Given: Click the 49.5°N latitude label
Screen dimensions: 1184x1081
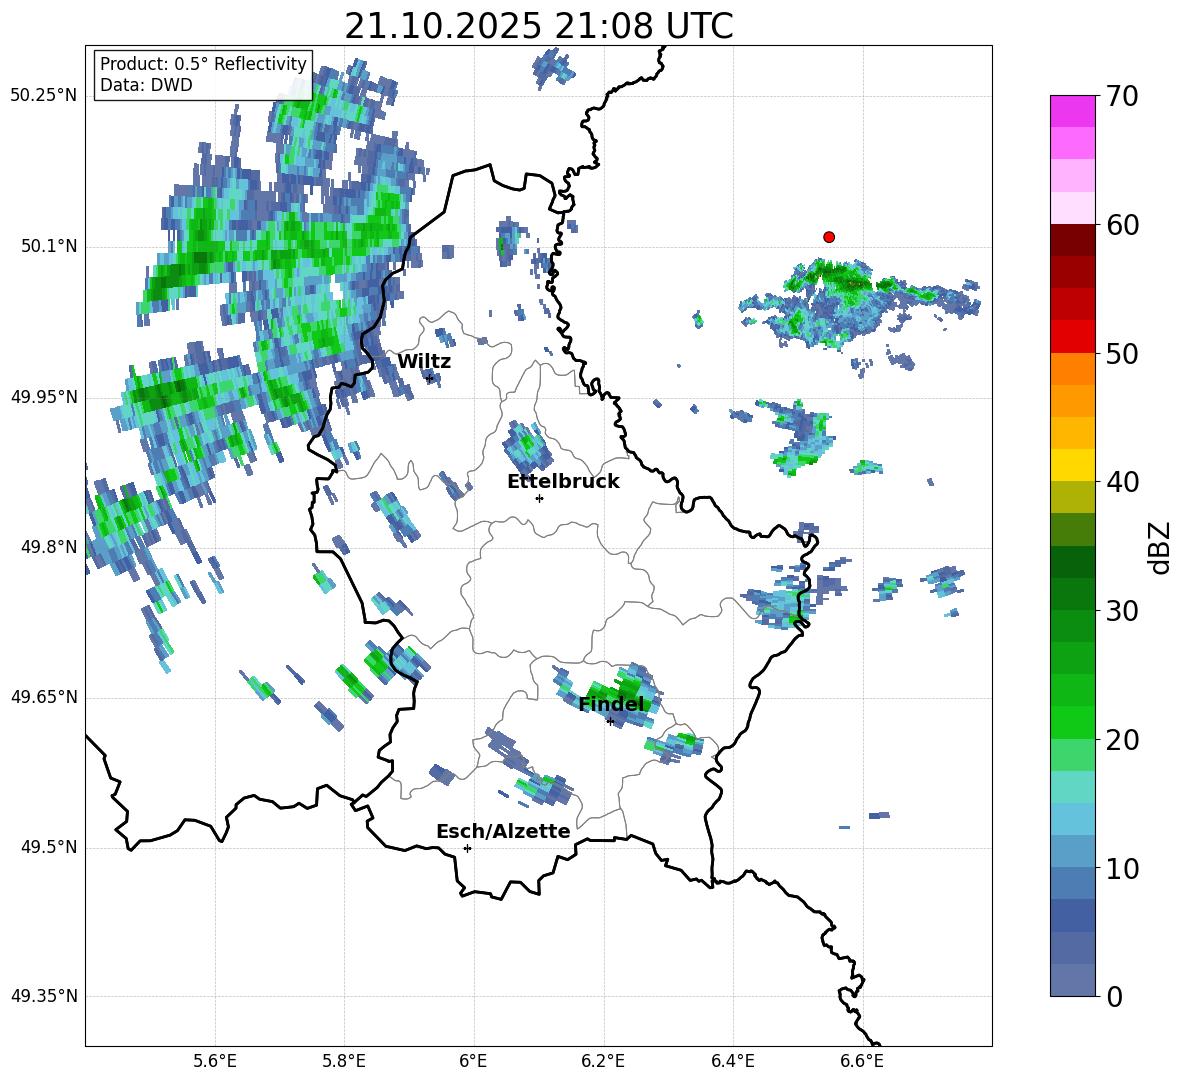Looking at the screenshot, I should [x=49, y=847].
